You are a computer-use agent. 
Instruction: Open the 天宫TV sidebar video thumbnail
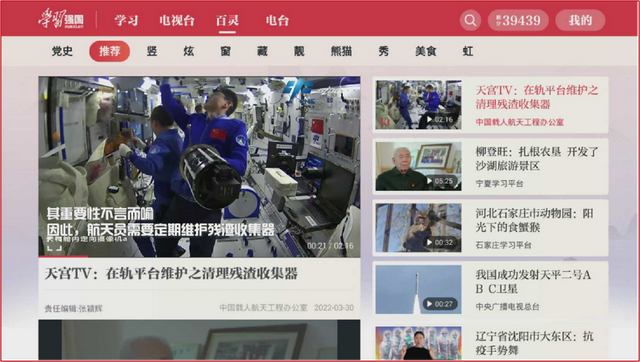(x=418, y=105)
